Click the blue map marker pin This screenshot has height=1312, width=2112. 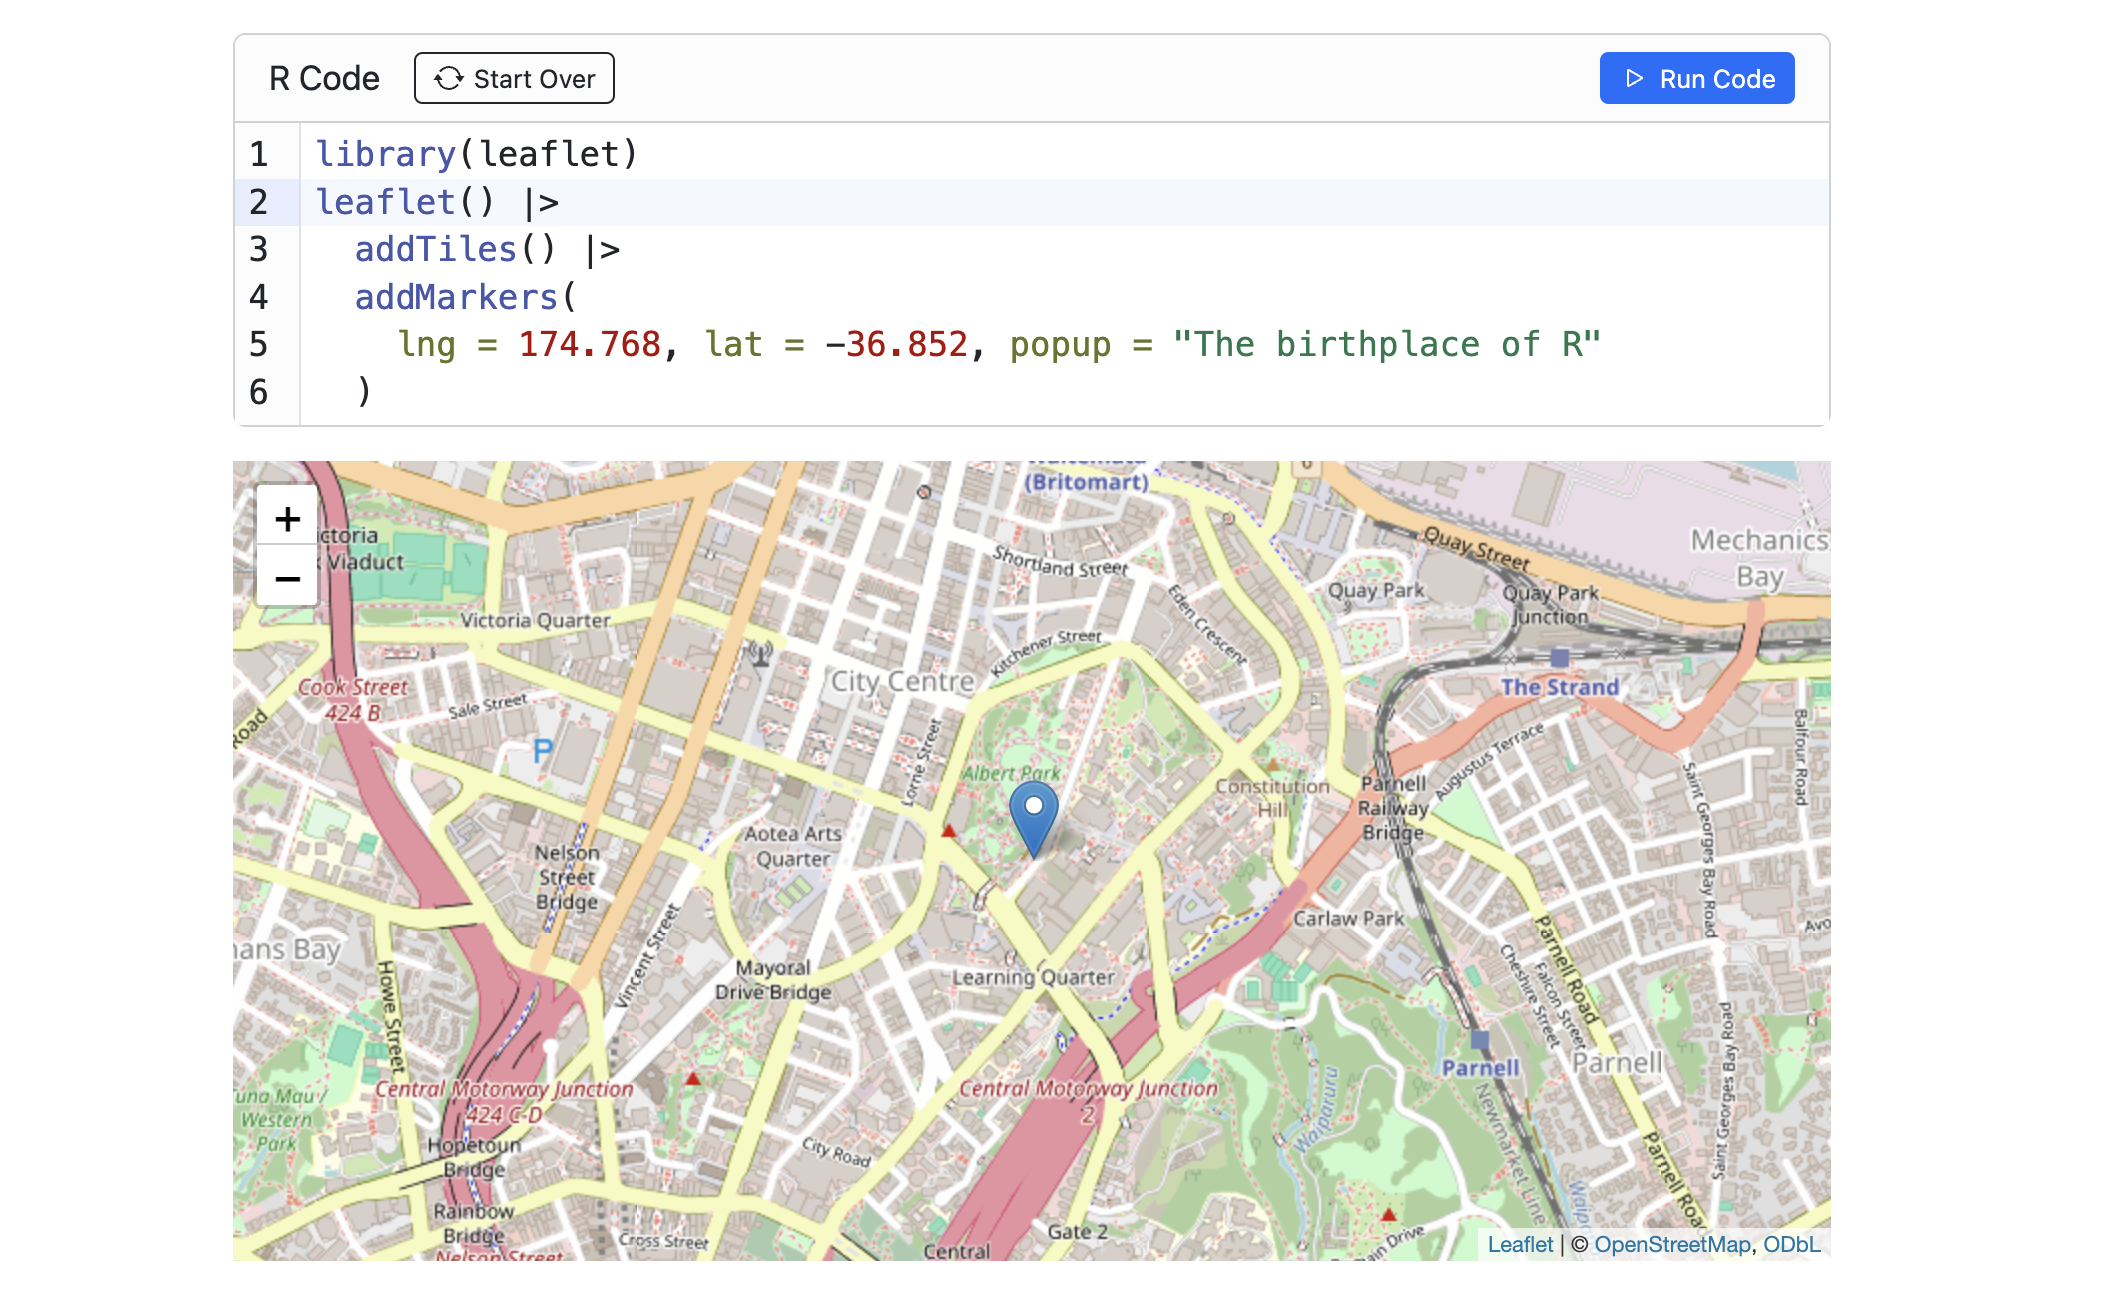click(x=1033, y=816)
